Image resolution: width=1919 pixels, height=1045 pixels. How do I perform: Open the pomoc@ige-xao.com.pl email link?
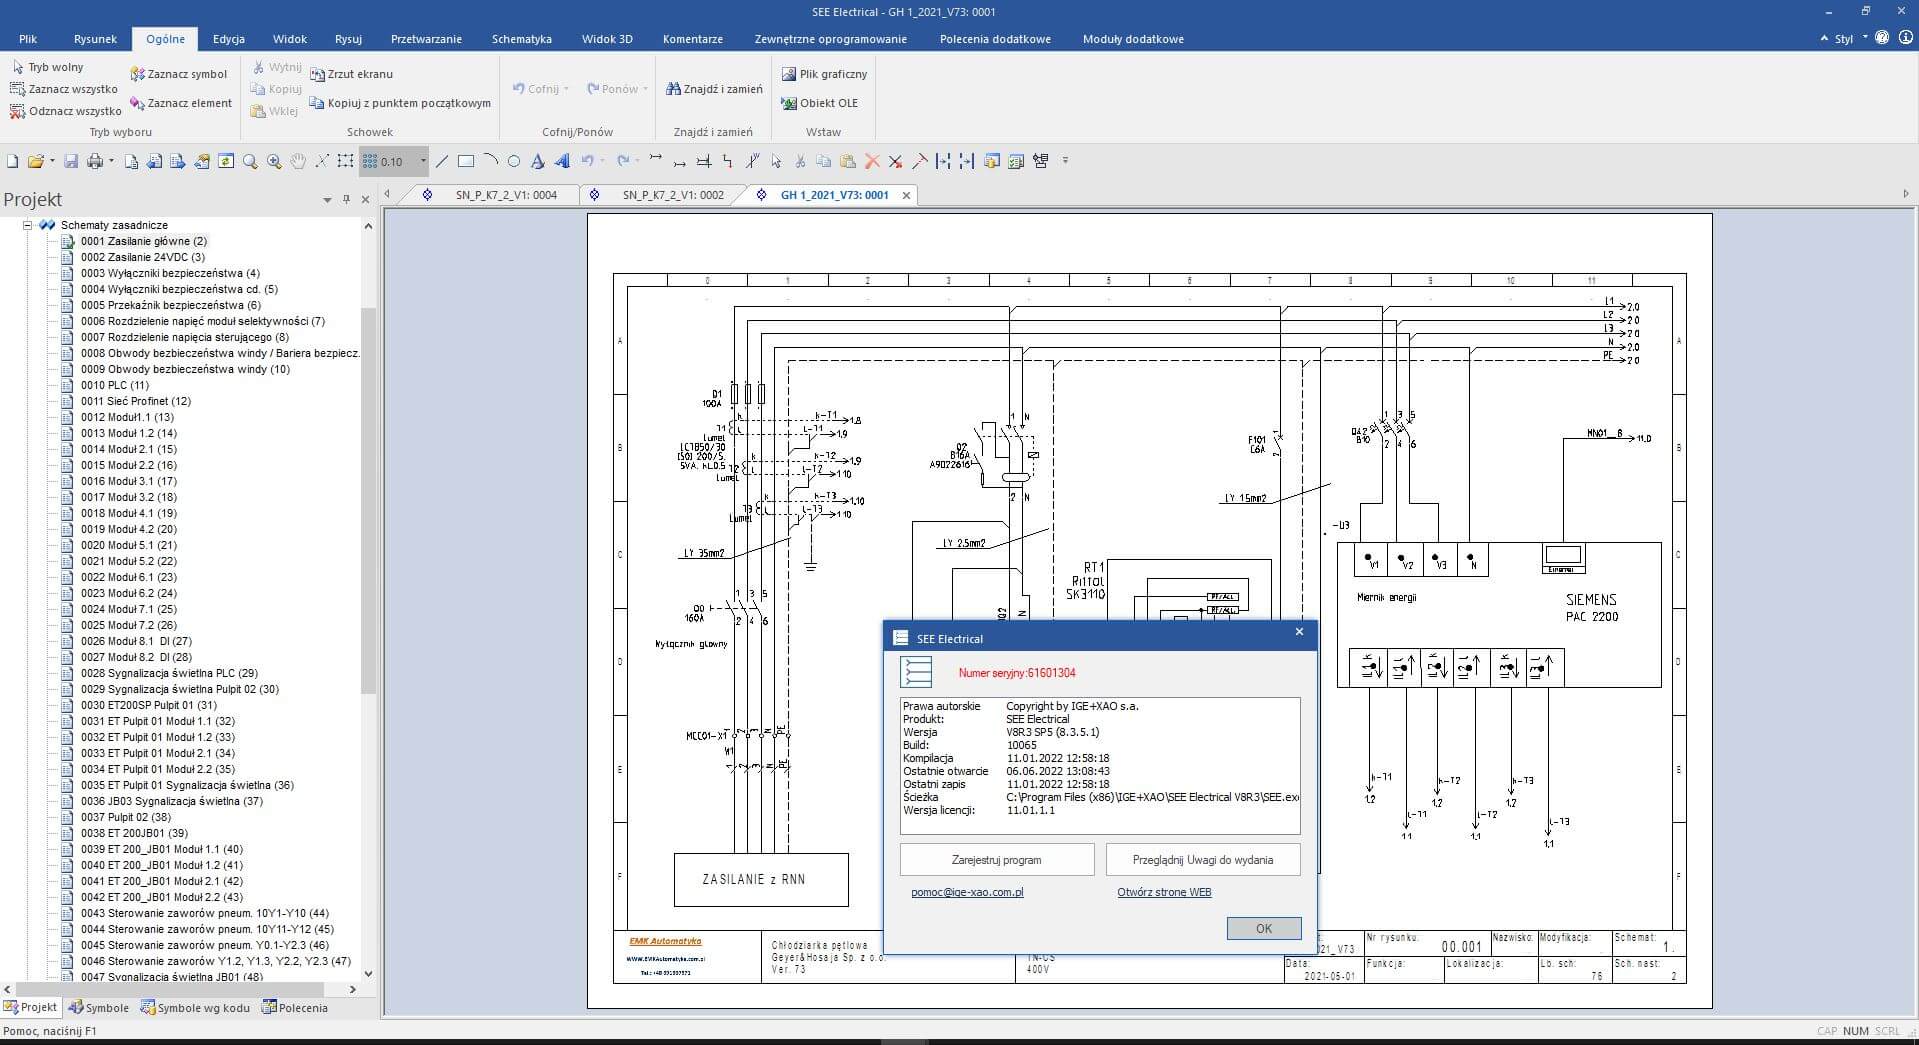pos(967,892)
